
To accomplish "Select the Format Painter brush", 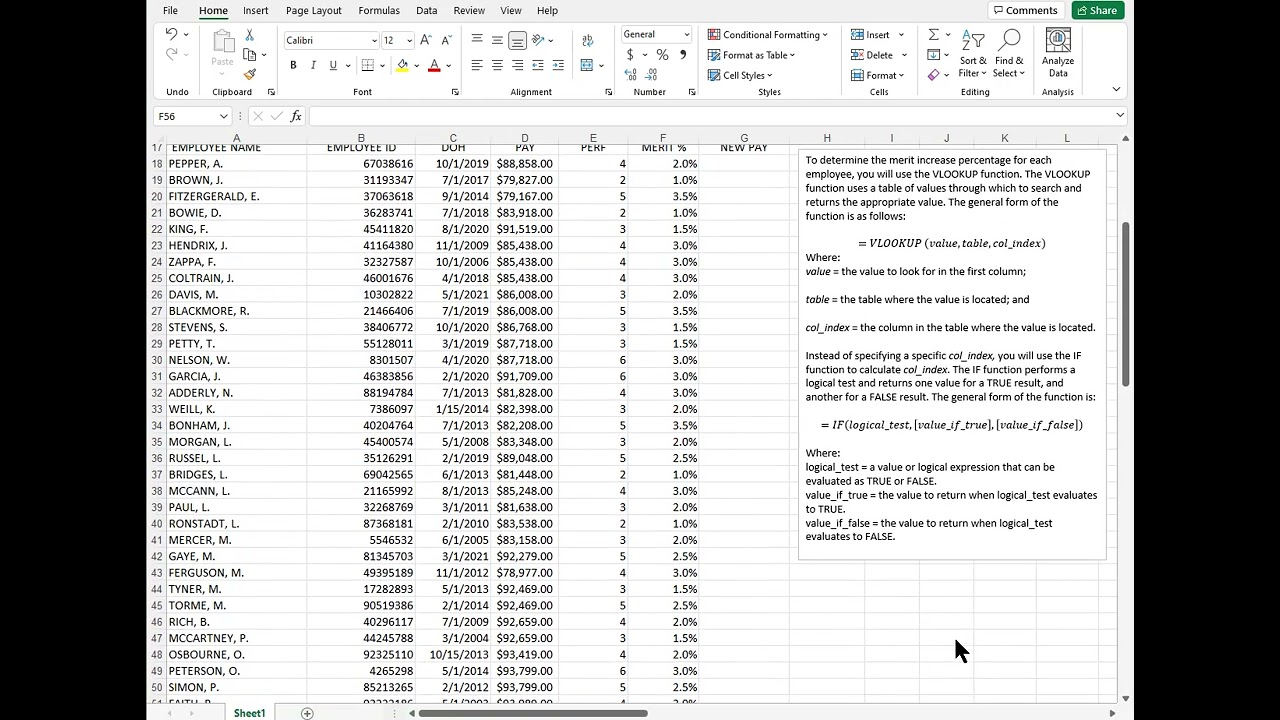I will pyautogui.click(x=250, y=74).
